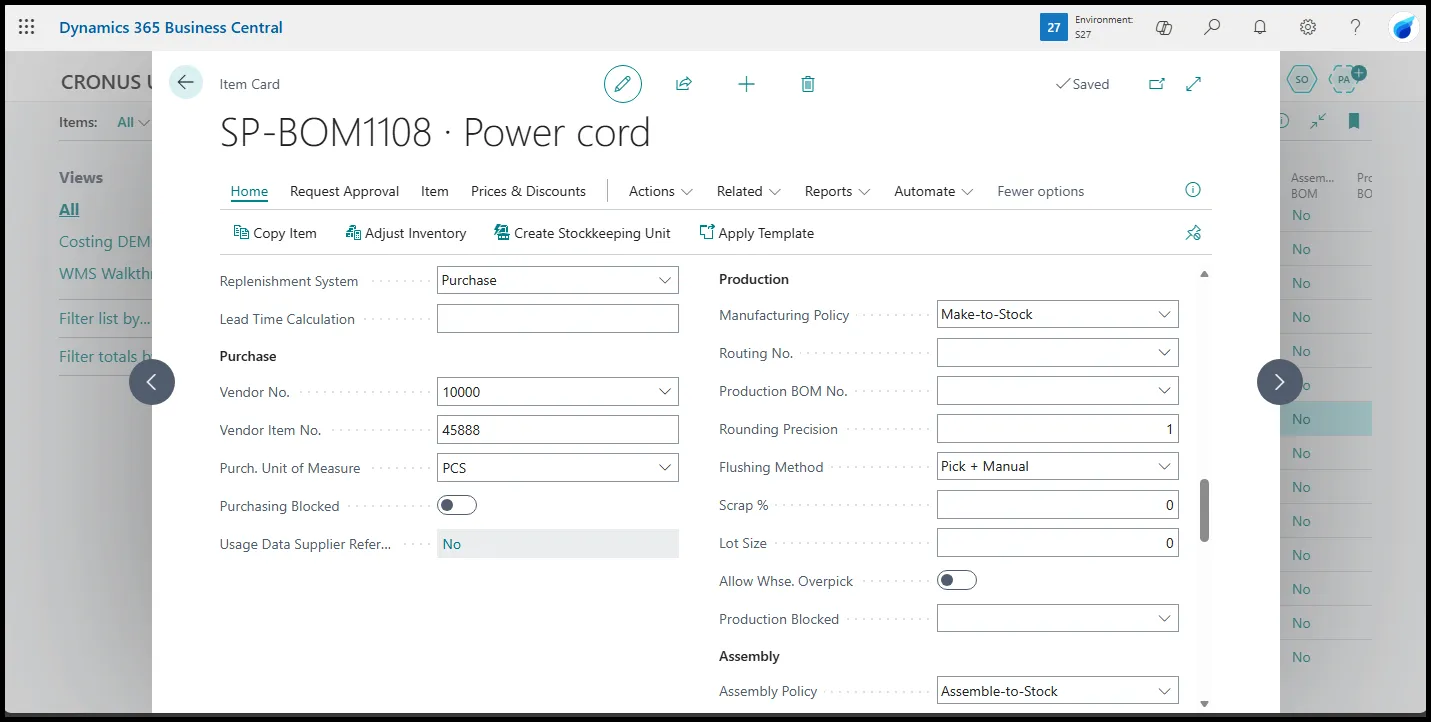Screen dimensions: 1431x722
Task: Click the info circle icon on action bar
Action: tap(1192, 190)
